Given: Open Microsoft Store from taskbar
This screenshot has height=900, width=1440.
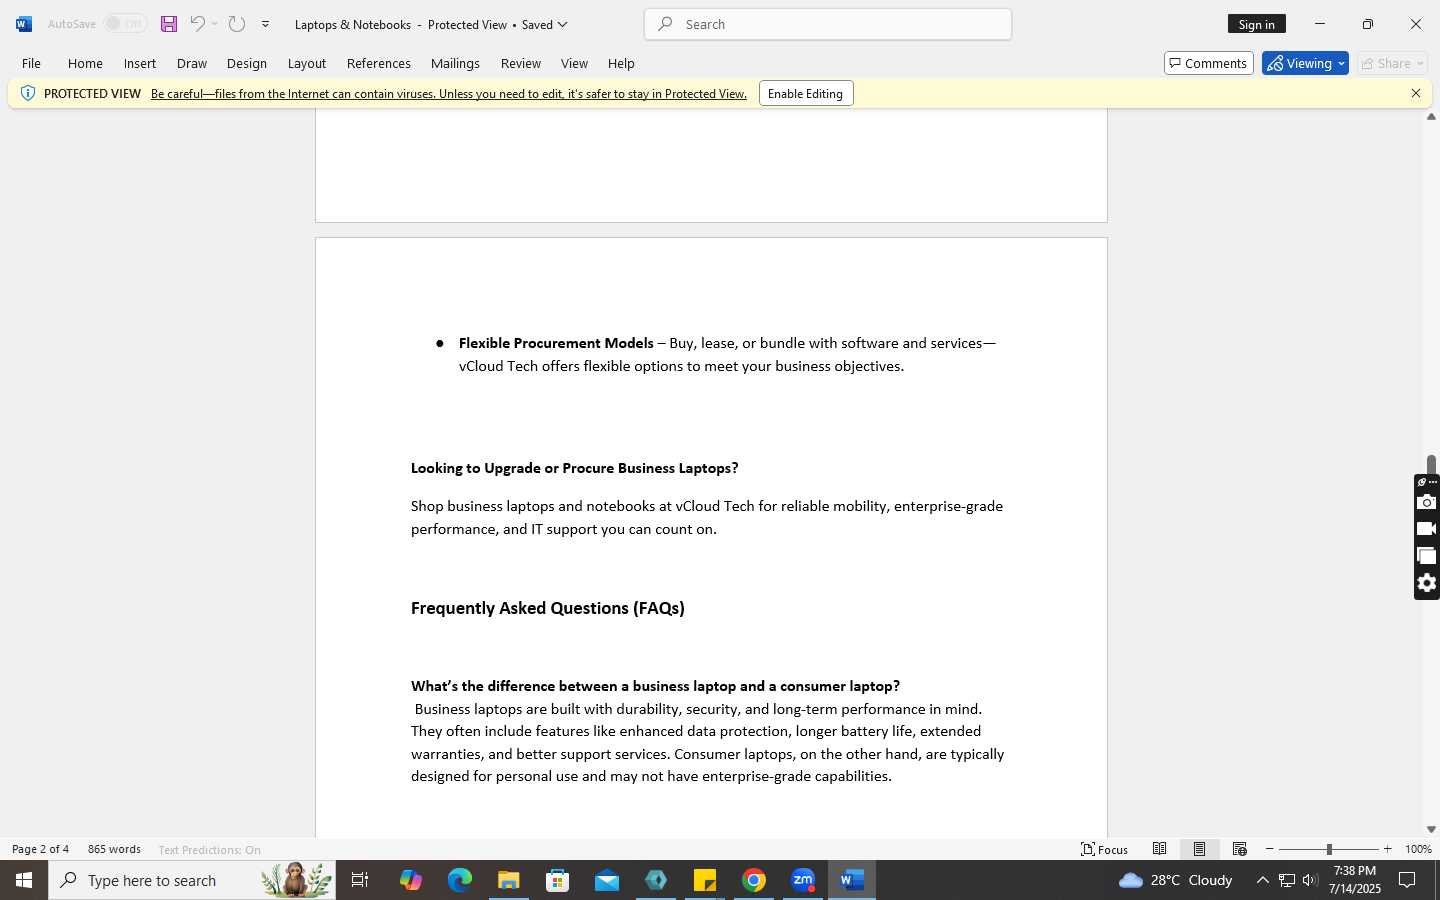Looking at the screenshot, I should click(558, 880).
